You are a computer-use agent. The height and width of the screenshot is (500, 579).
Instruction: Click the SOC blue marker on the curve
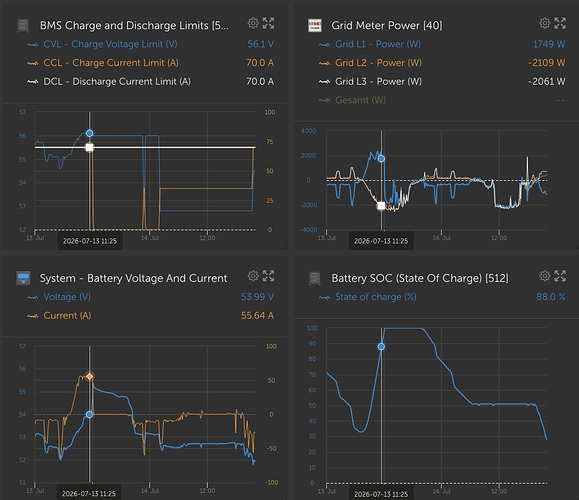(x=381, y=346)
